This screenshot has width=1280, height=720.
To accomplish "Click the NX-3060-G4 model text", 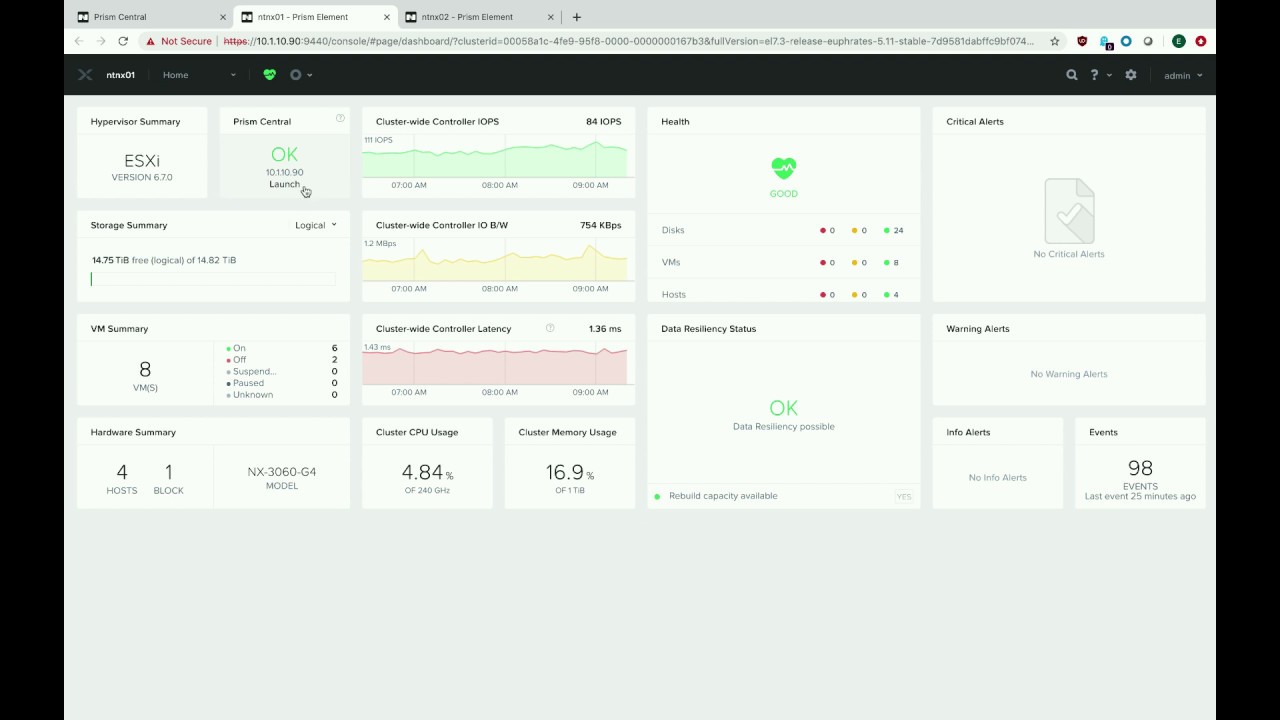I will pyautogui.click(x=282, y=472).
